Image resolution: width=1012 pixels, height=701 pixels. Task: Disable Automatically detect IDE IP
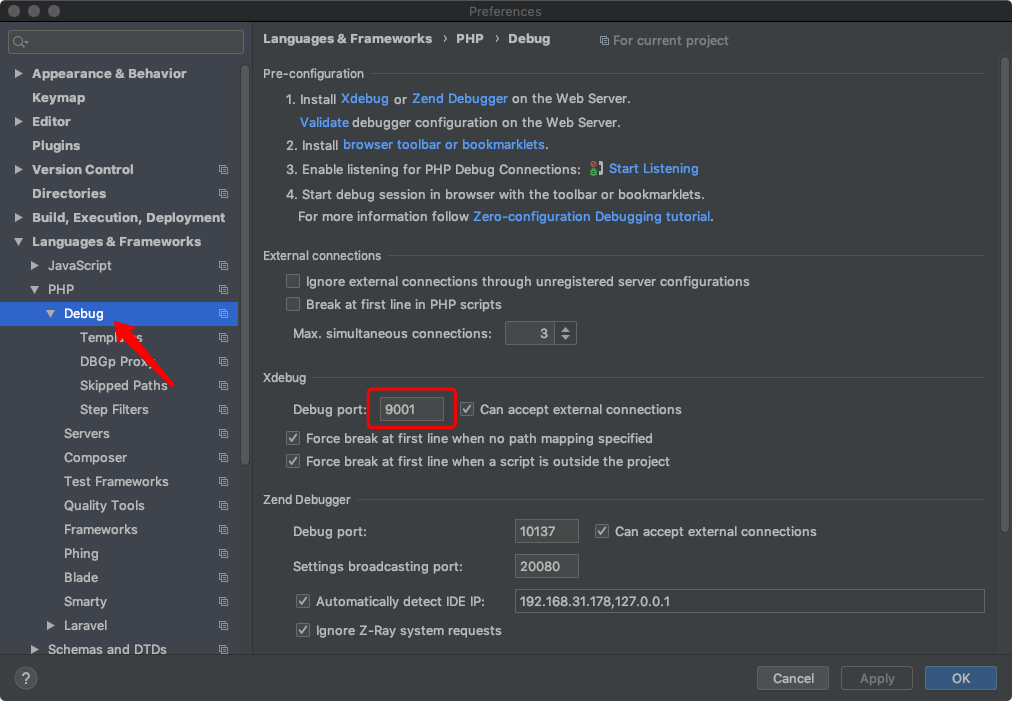(x=303, y=601)
